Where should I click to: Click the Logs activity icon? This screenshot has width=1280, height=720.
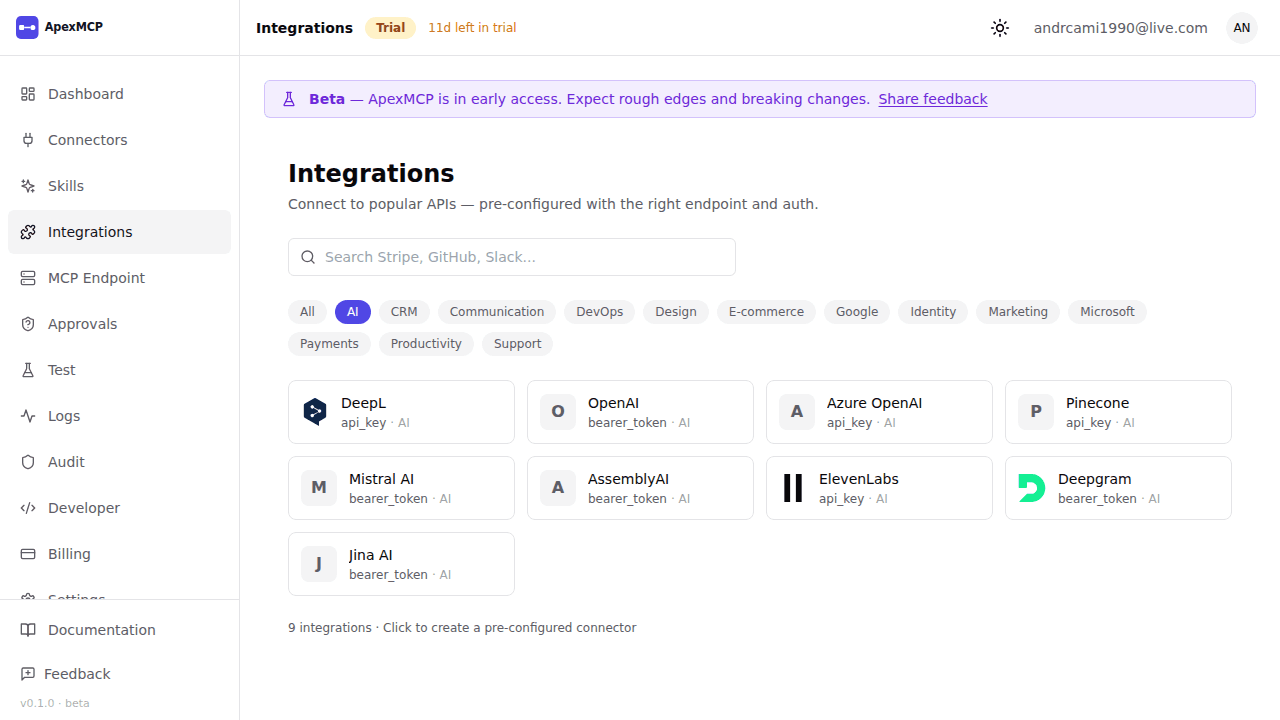coord(28,416)
